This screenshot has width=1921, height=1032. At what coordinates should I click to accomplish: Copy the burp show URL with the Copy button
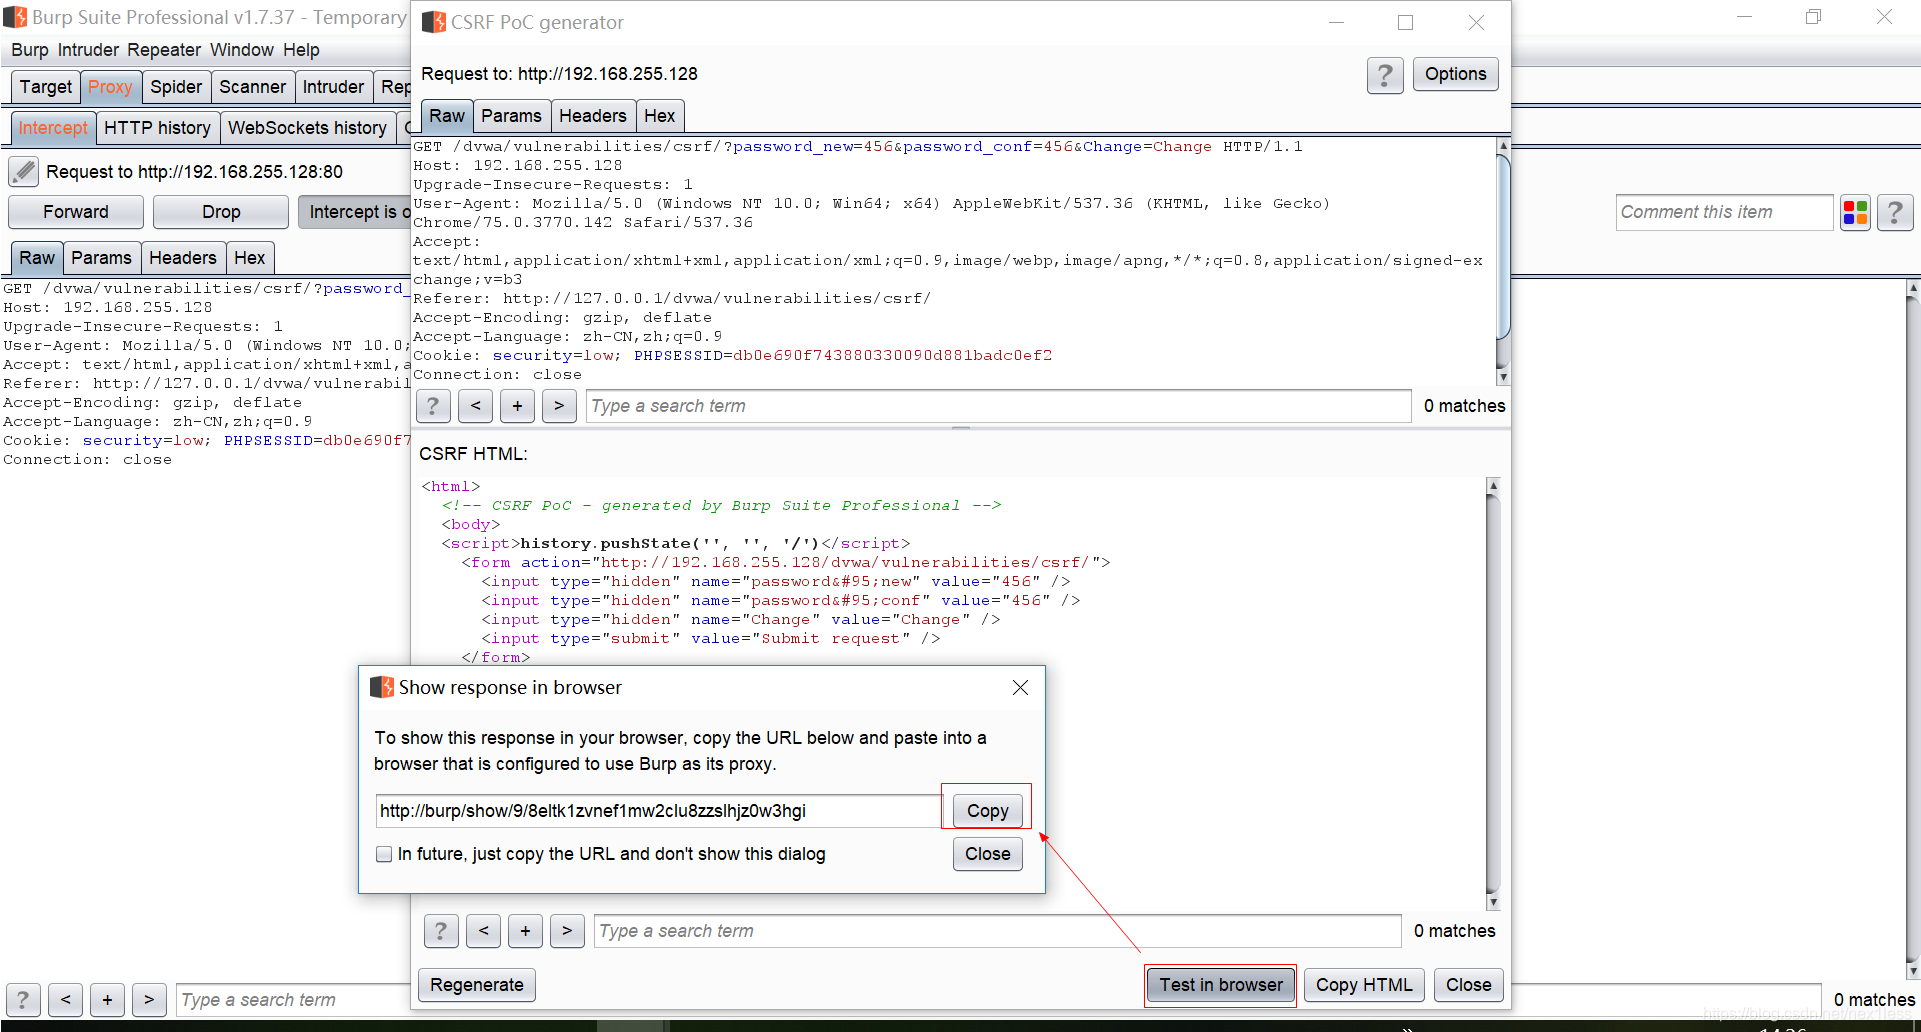point(988,811)
